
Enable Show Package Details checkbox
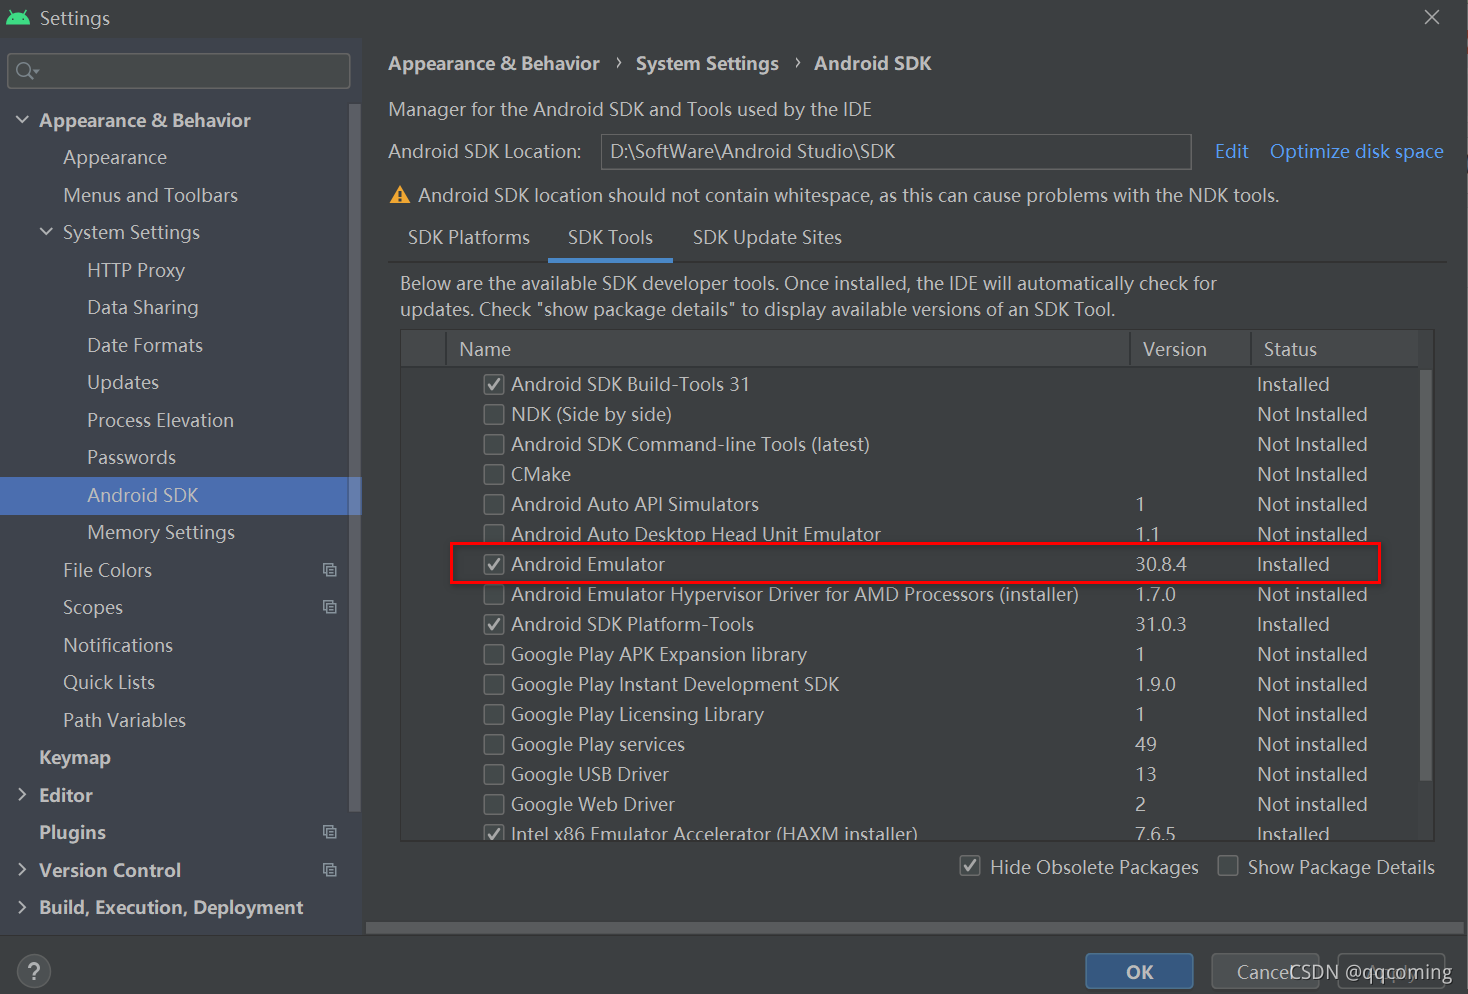1228,866
